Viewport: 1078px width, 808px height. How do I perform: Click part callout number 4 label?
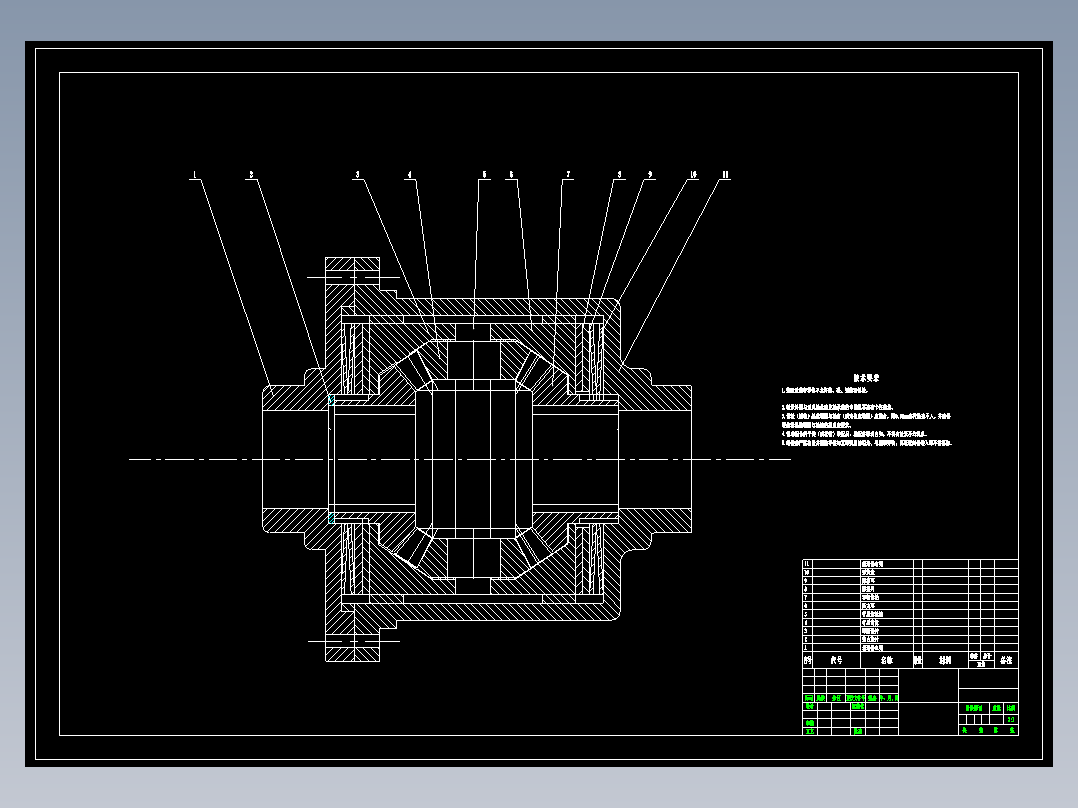410,175
